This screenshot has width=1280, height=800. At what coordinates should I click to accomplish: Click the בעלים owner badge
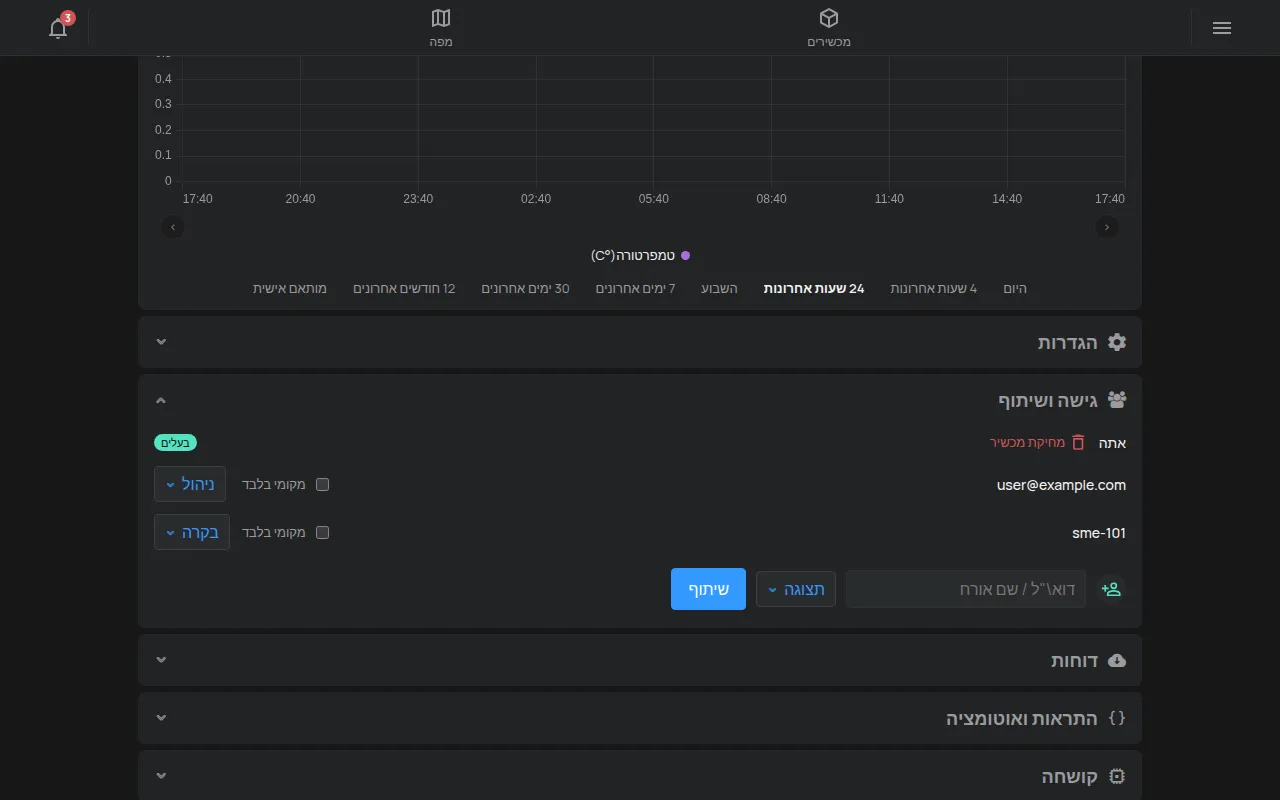(x=176, y=443)
